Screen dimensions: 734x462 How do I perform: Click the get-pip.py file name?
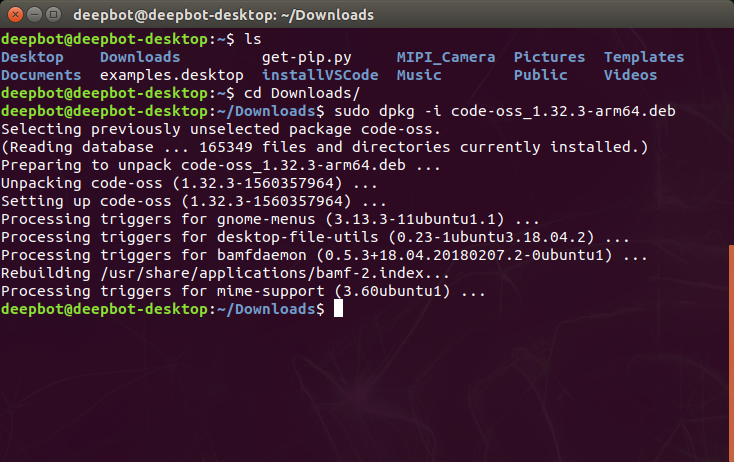307,58
